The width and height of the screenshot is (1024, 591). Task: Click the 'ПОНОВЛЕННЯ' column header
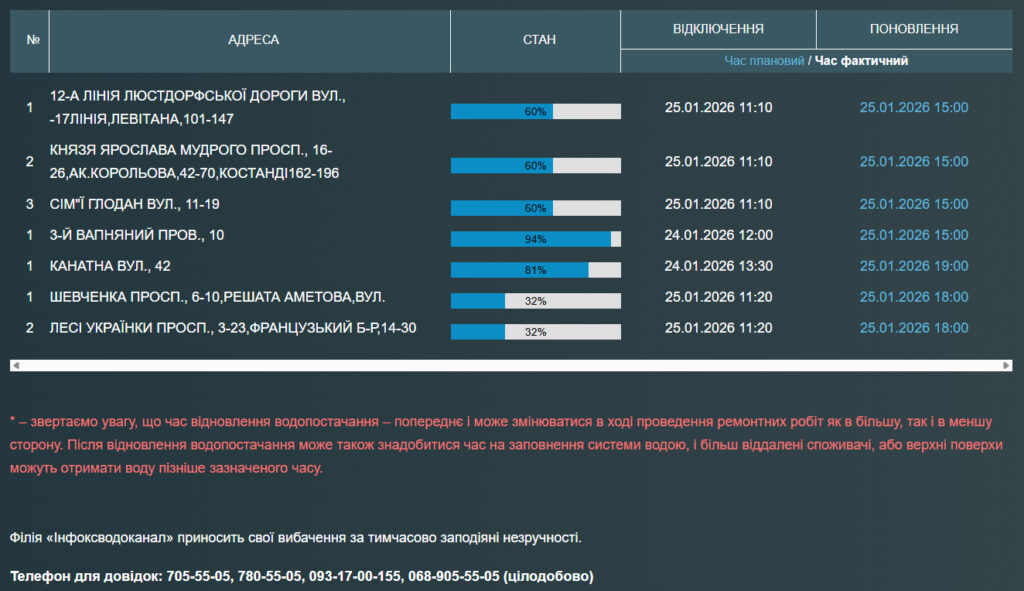click(x=914, y=29)
